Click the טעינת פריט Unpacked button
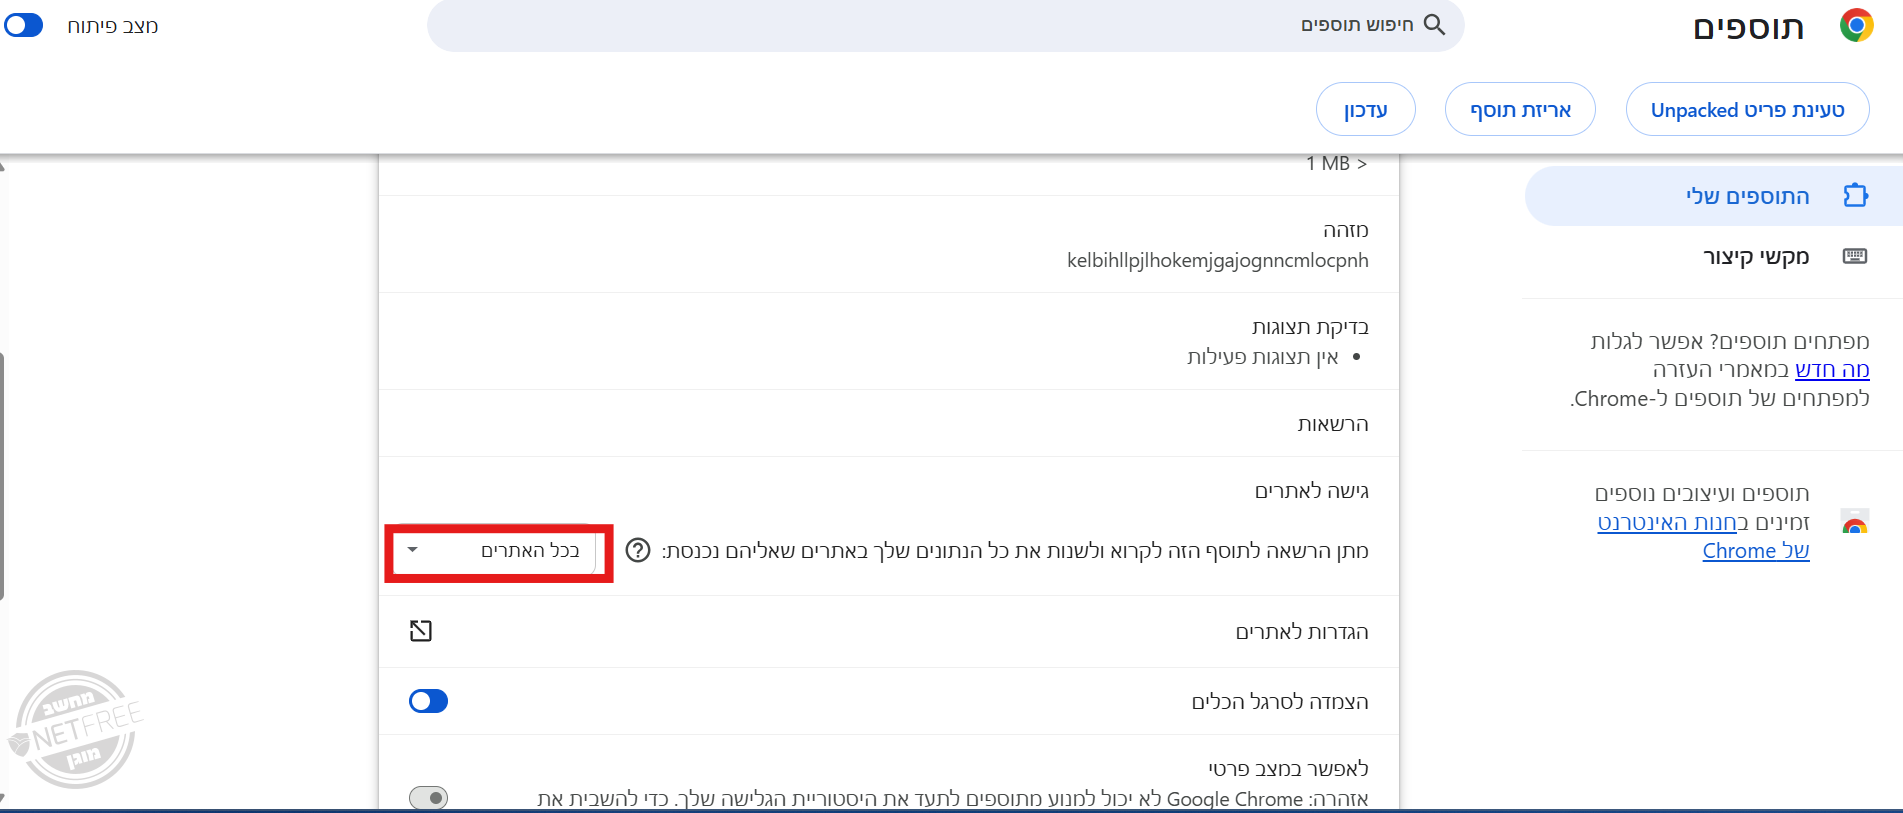 (1747, 110)
